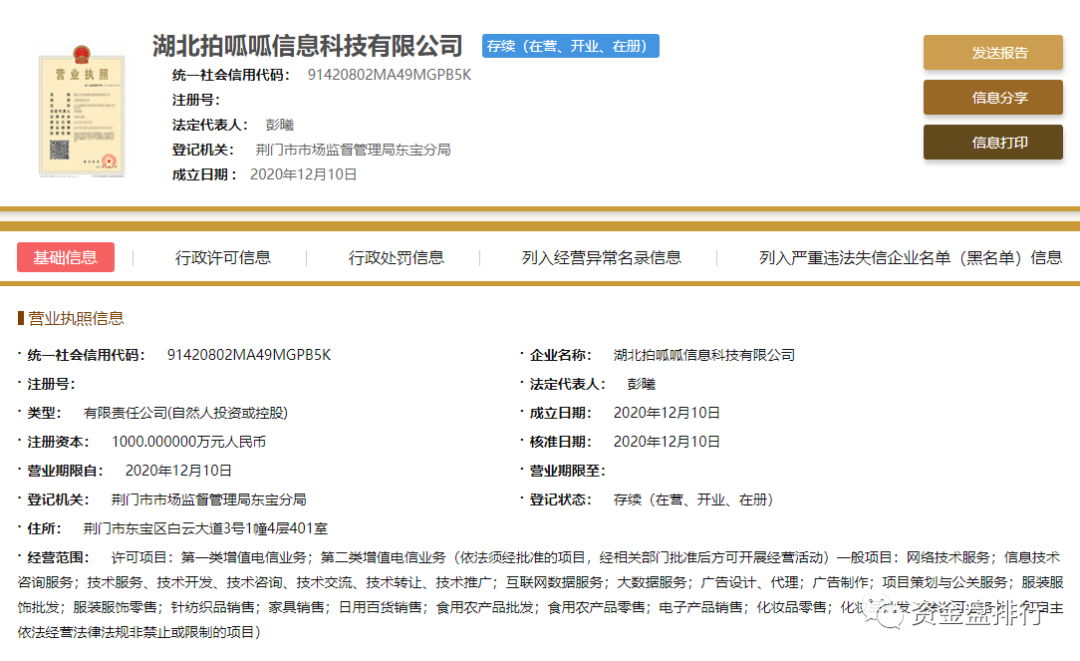This screenshot has width=1080, height=661.
Task: Go to 列入经营异常名录信息 tab
Action: [x=601, y=258]
